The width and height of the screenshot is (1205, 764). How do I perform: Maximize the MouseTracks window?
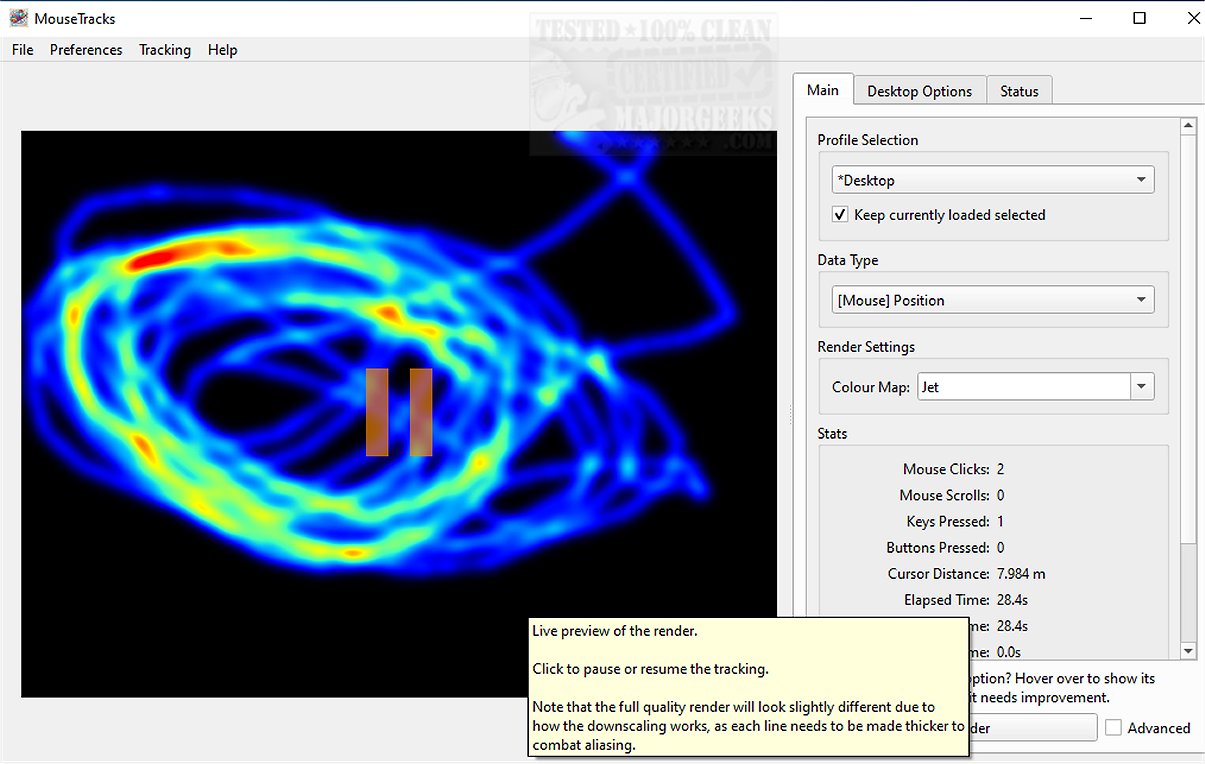coord(1139,18)
